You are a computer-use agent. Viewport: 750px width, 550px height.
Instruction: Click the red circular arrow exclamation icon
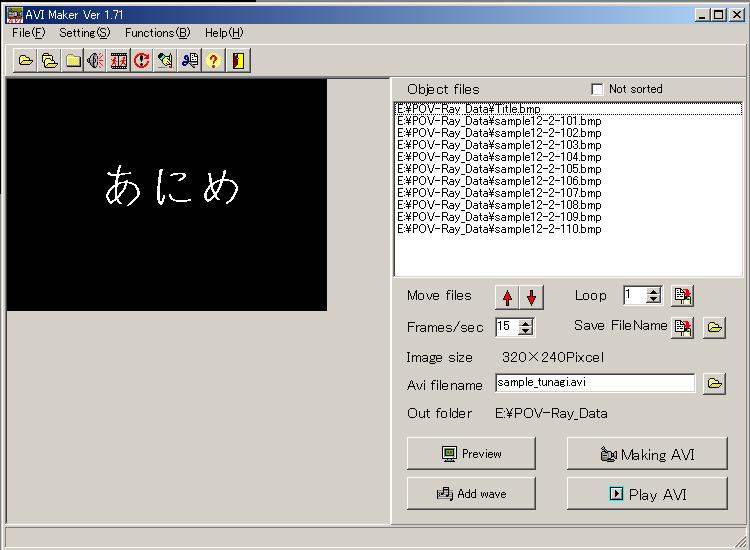[x=142, y=61]
